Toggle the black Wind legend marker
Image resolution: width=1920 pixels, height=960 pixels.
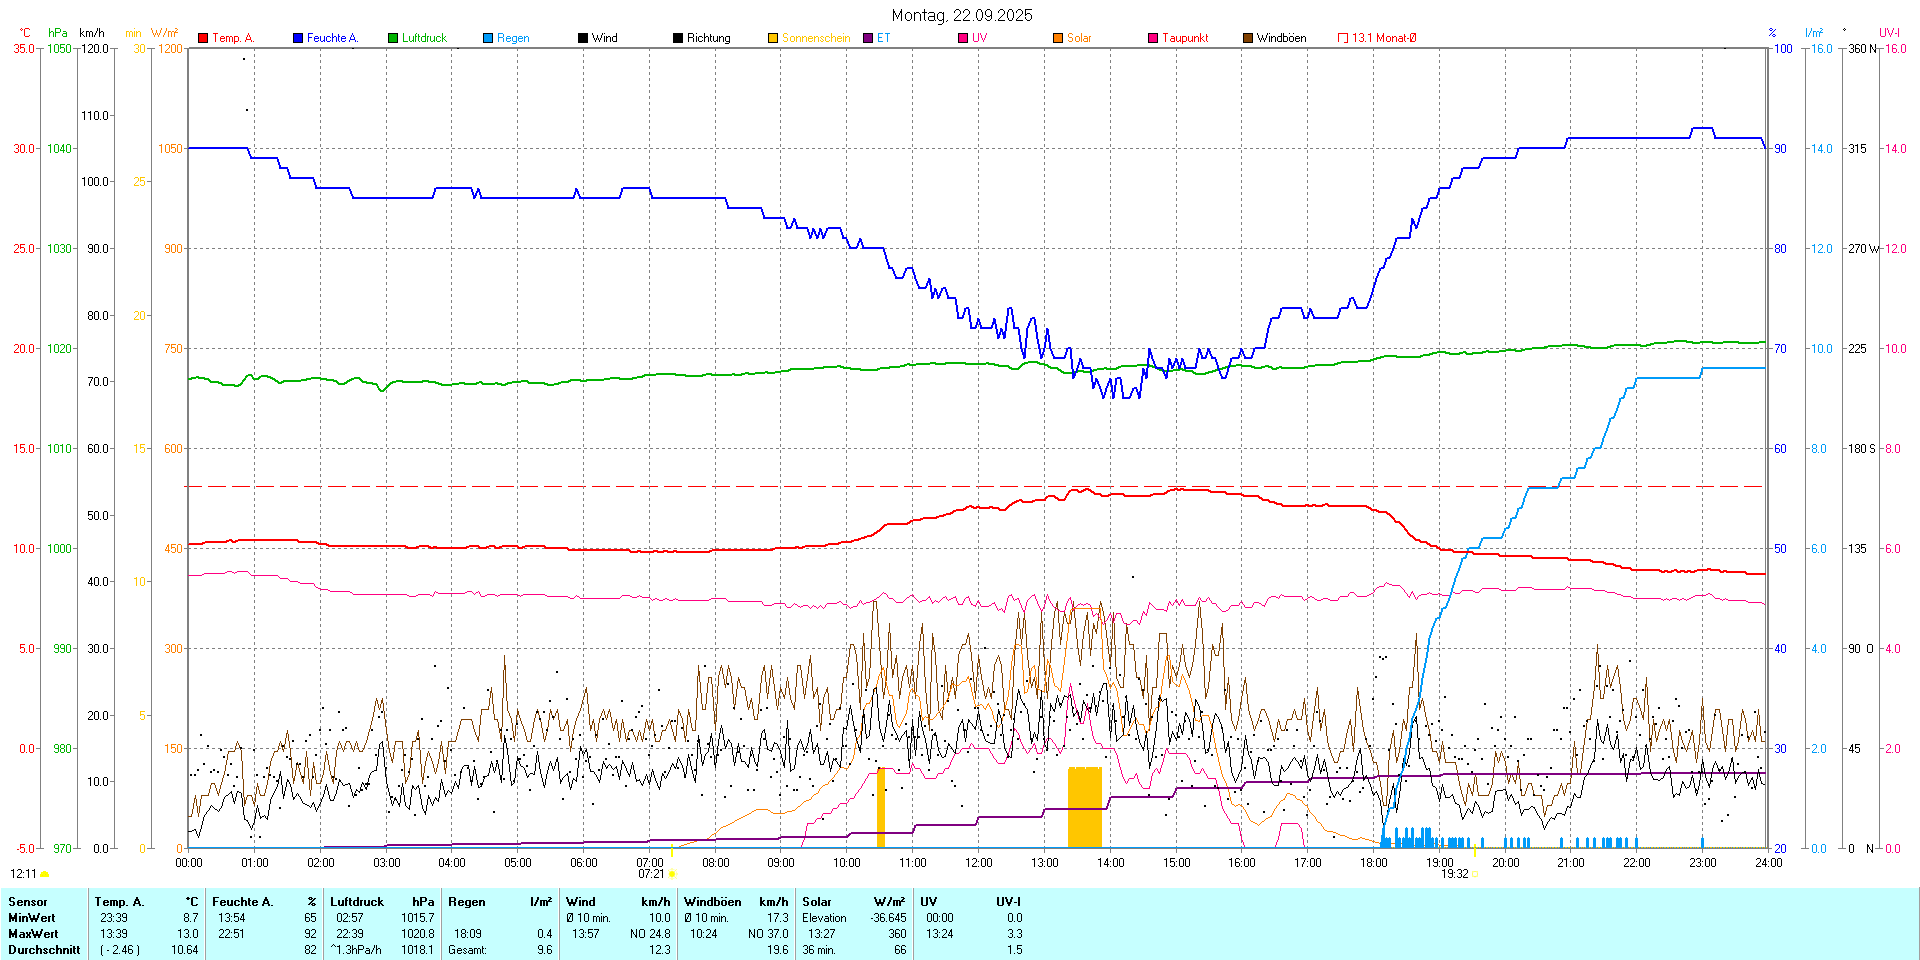coord(583,38)
